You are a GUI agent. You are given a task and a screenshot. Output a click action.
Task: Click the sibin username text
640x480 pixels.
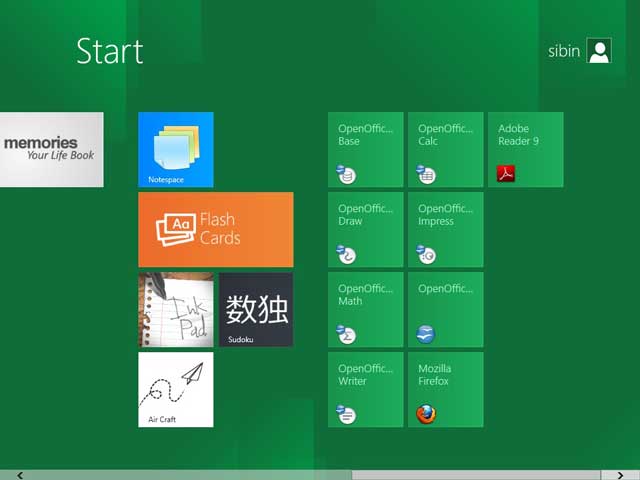tap(564, 51)
